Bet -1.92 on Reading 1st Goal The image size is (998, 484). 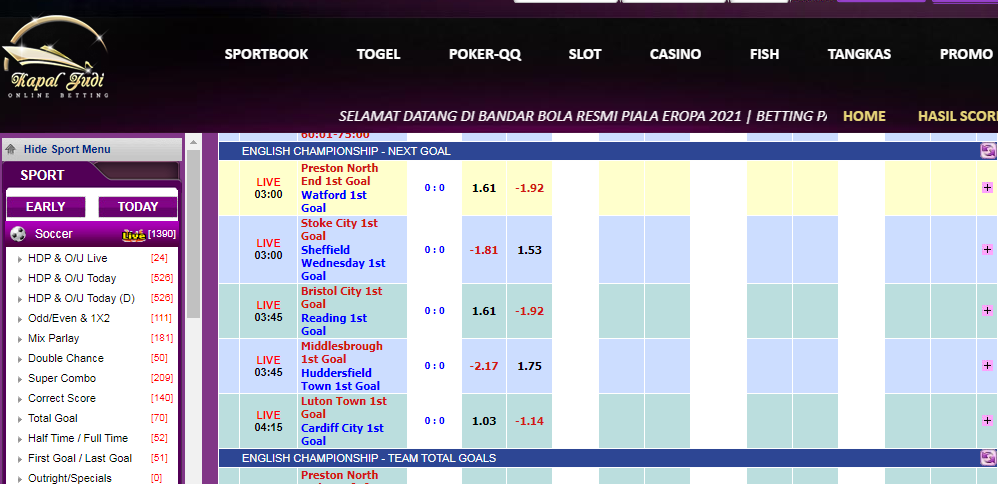click(x=530, y=311)
